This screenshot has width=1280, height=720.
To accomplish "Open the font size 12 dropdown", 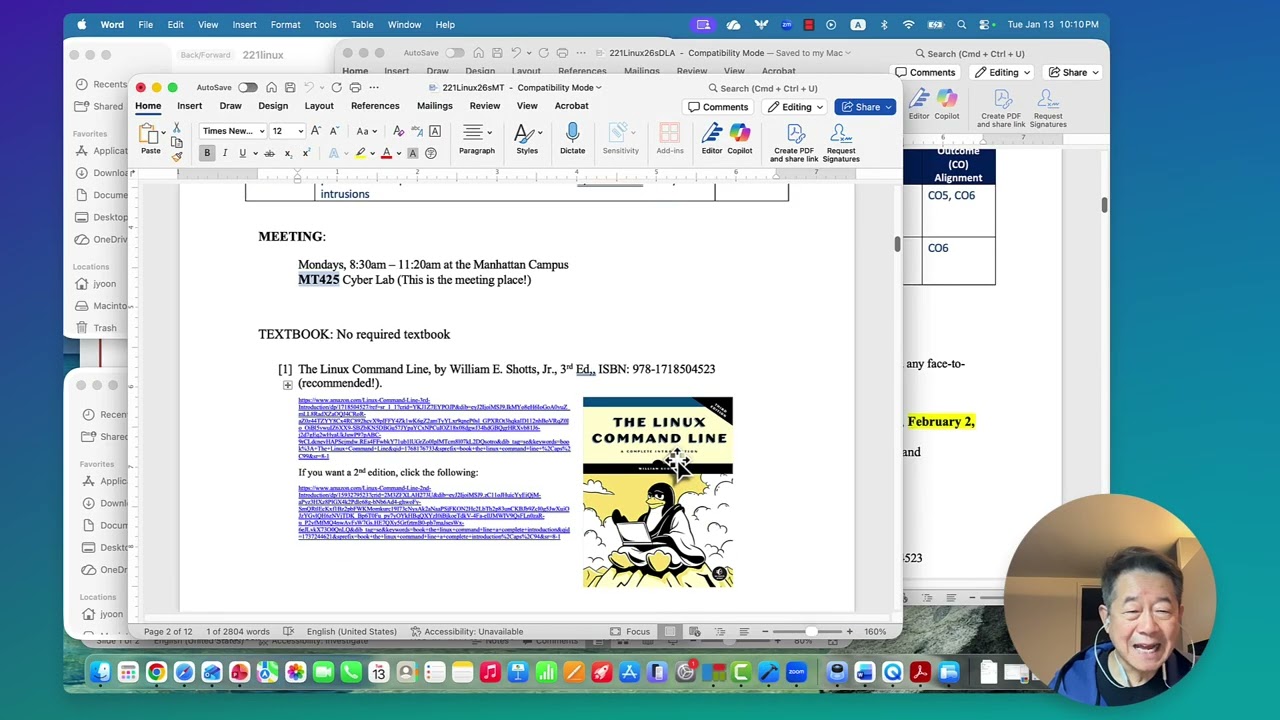I will click(x=300, y=131).
